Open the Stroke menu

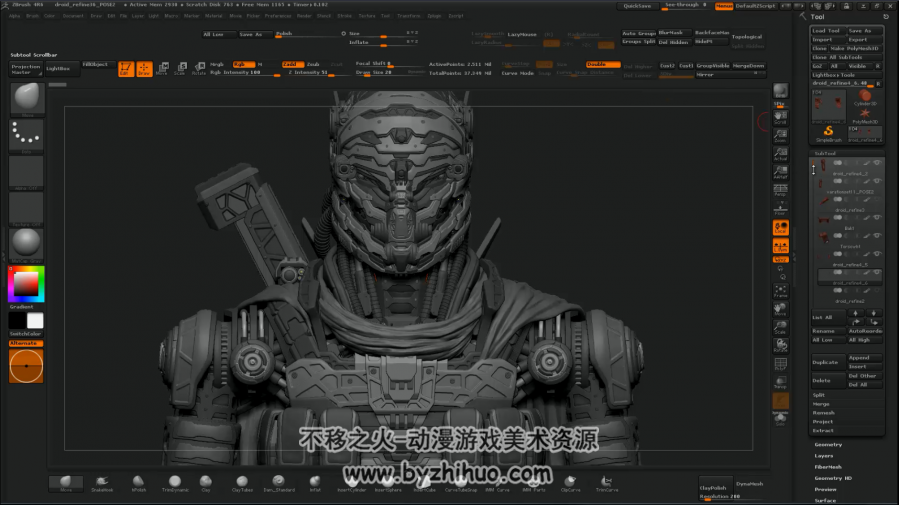coord(345,16)
